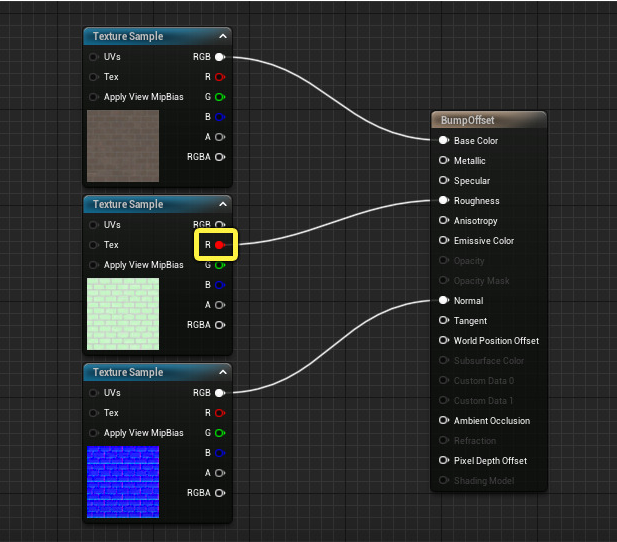Collapse the green roughness Texture Sample node
Image resolution: width=617 pixels, height=542 pixels.
click(223, 204)
